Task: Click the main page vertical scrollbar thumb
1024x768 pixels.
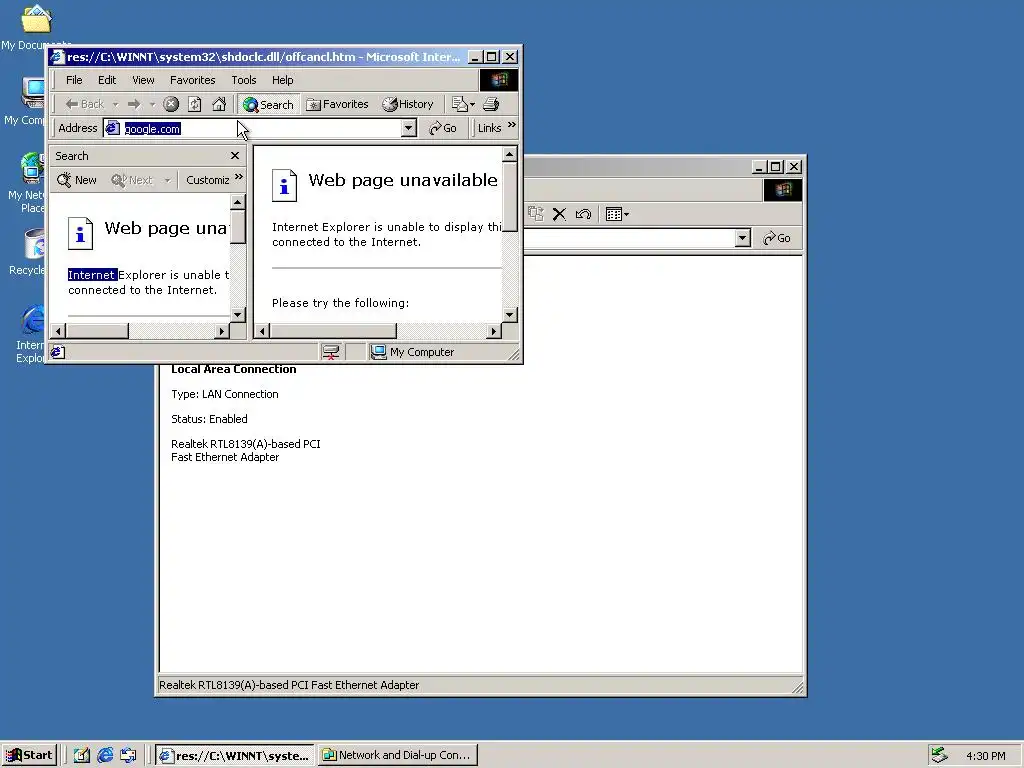Action: coord(510,197)
